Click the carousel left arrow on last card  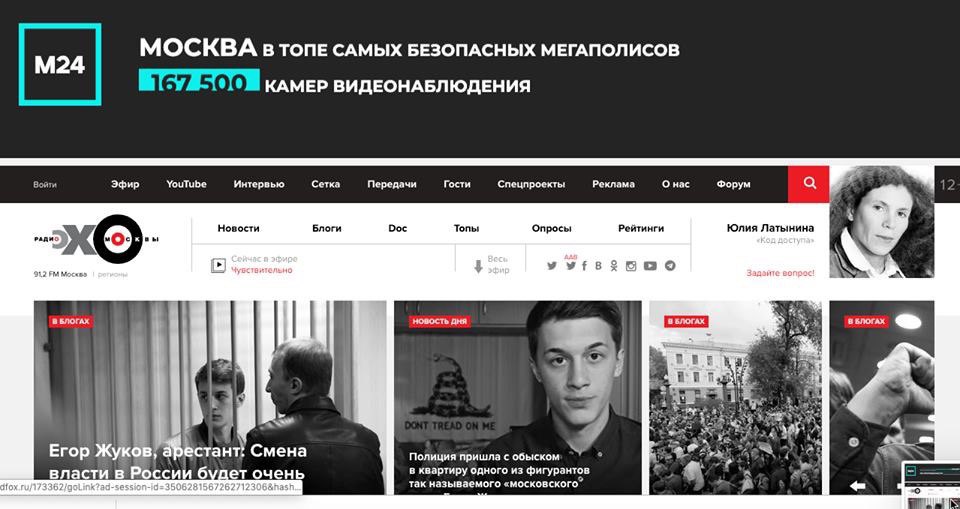tap(858, 486)
